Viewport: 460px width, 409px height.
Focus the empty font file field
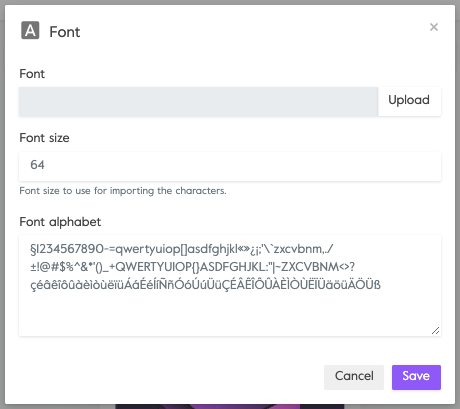(x=198, y=101)
